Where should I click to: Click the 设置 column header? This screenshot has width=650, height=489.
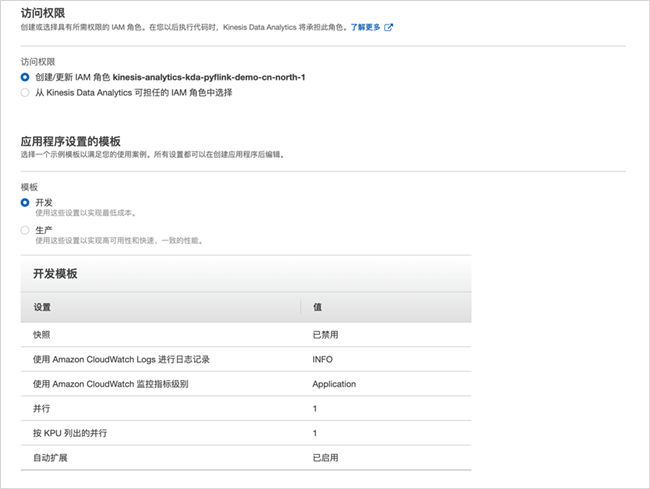42,307
